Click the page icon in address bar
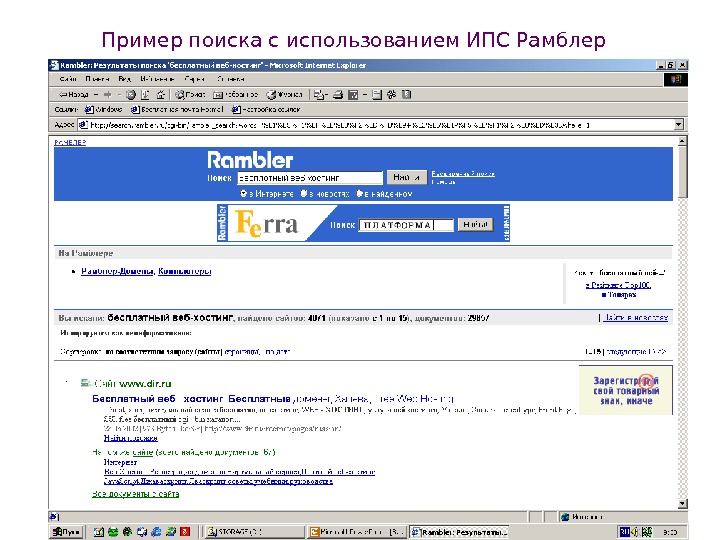The image size is (720, 540). [x=83, y=125]
